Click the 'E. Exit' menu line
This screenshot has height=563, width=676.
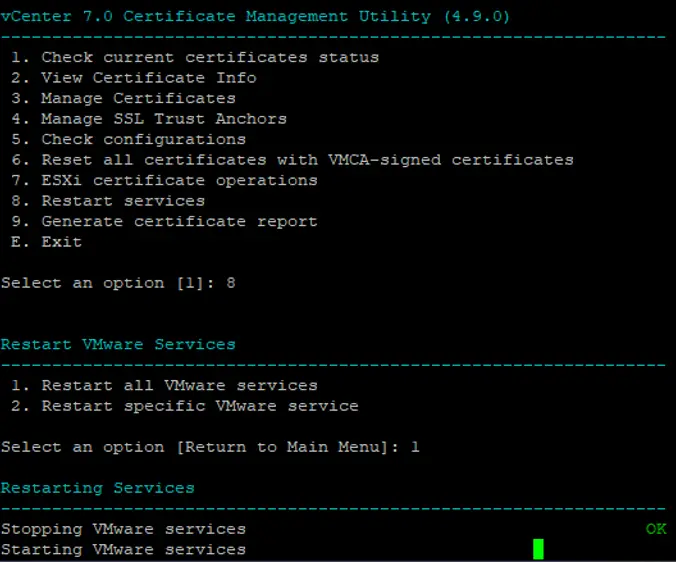(46, 242)
